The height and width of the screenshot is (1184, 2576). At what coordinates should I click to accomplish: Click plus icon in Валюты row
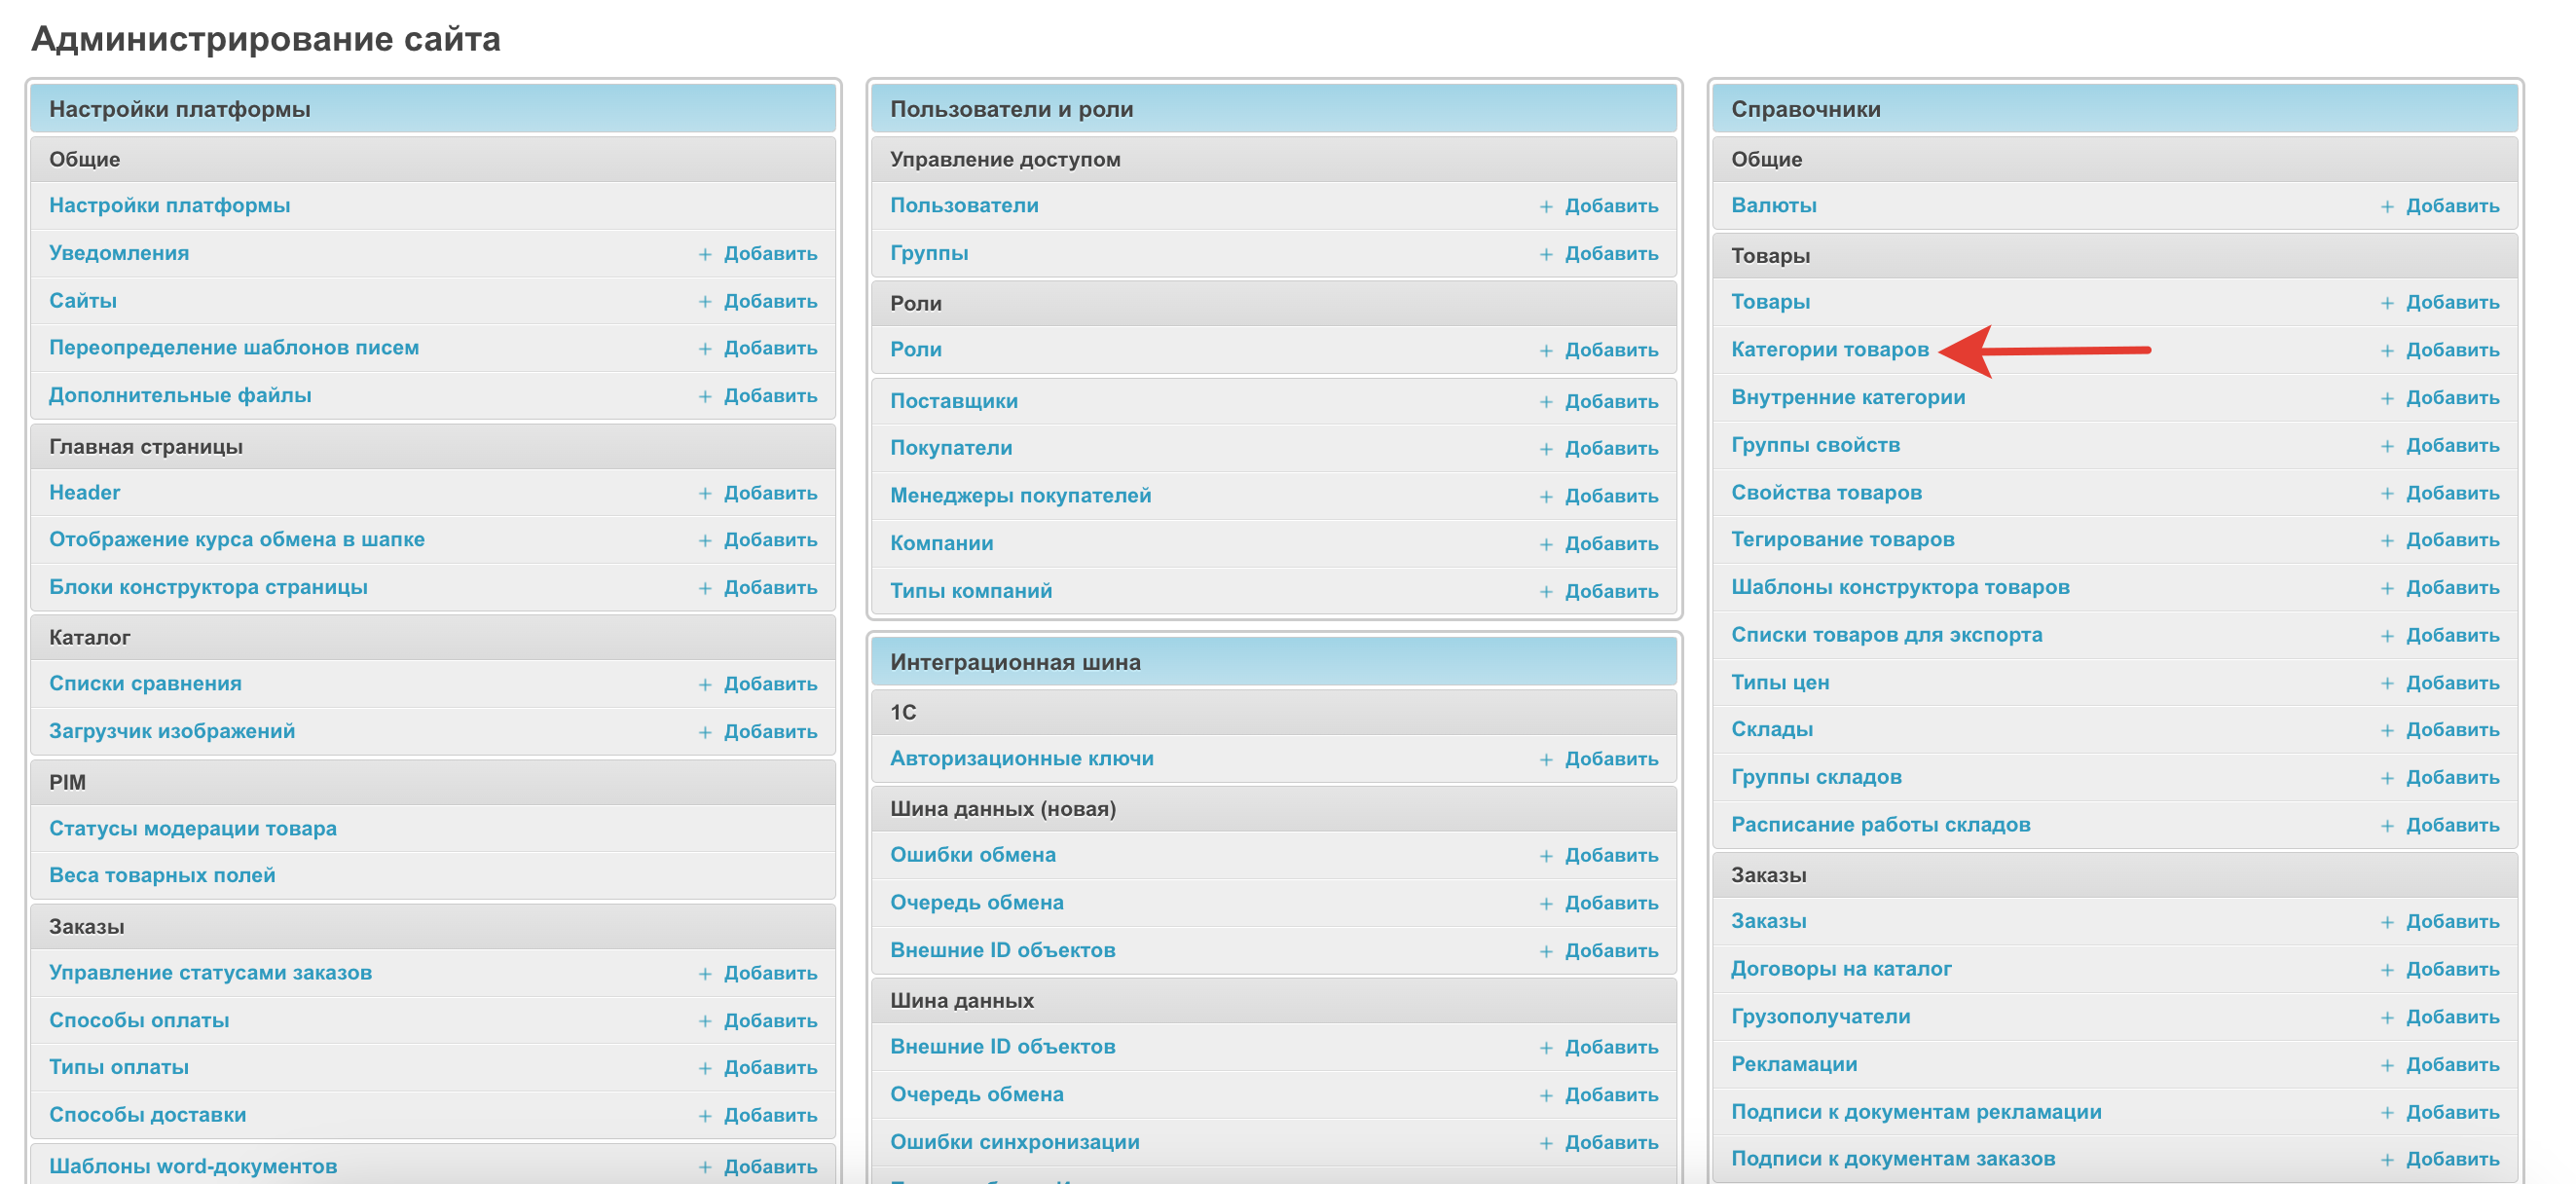tap(2387, 206)
